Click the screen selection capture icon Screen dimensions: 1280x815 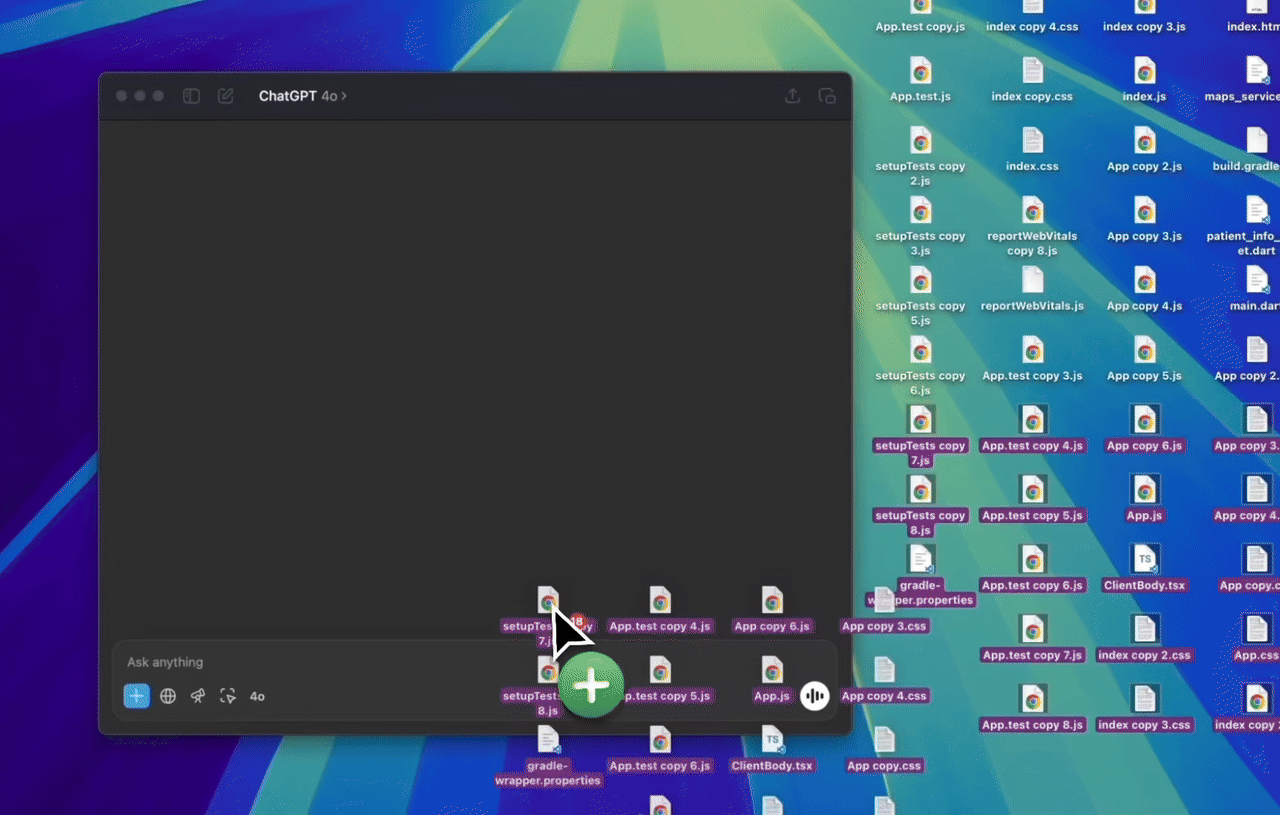click(x=228, y=696)
